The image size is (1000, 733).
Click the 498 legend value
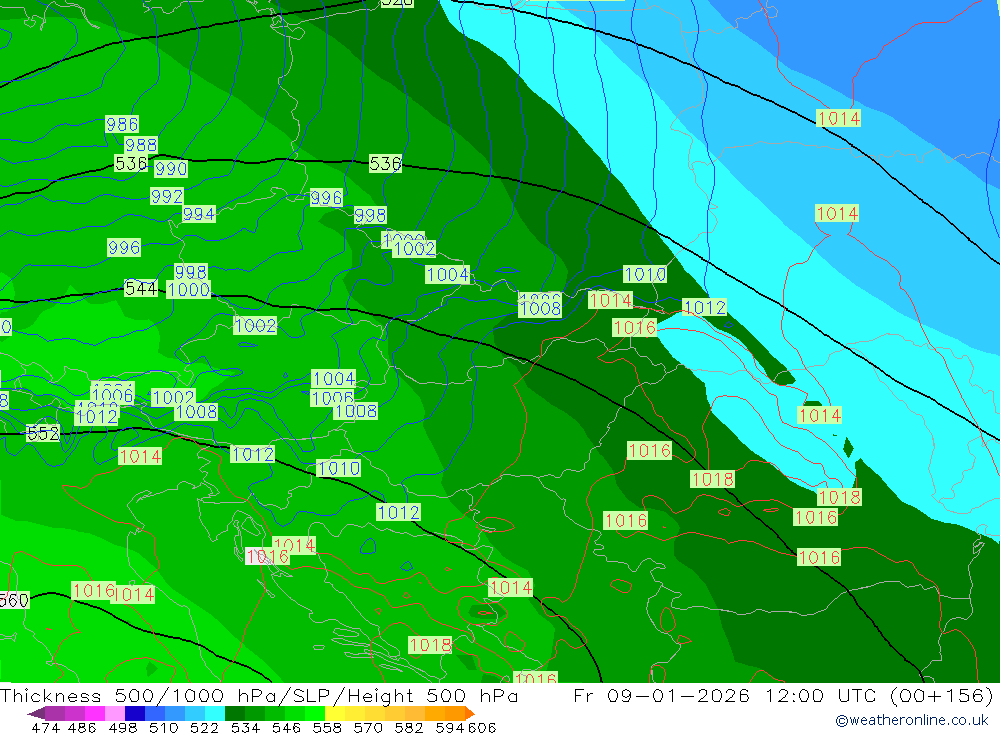[x=122, y=728]
